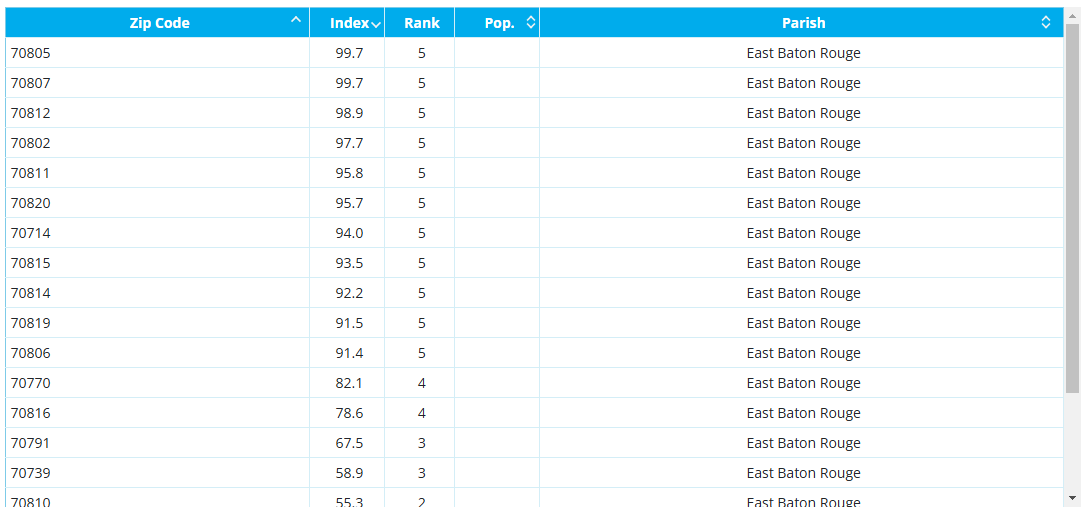
Task: Click the Parish column header label
Action: (x=803, y=23)
